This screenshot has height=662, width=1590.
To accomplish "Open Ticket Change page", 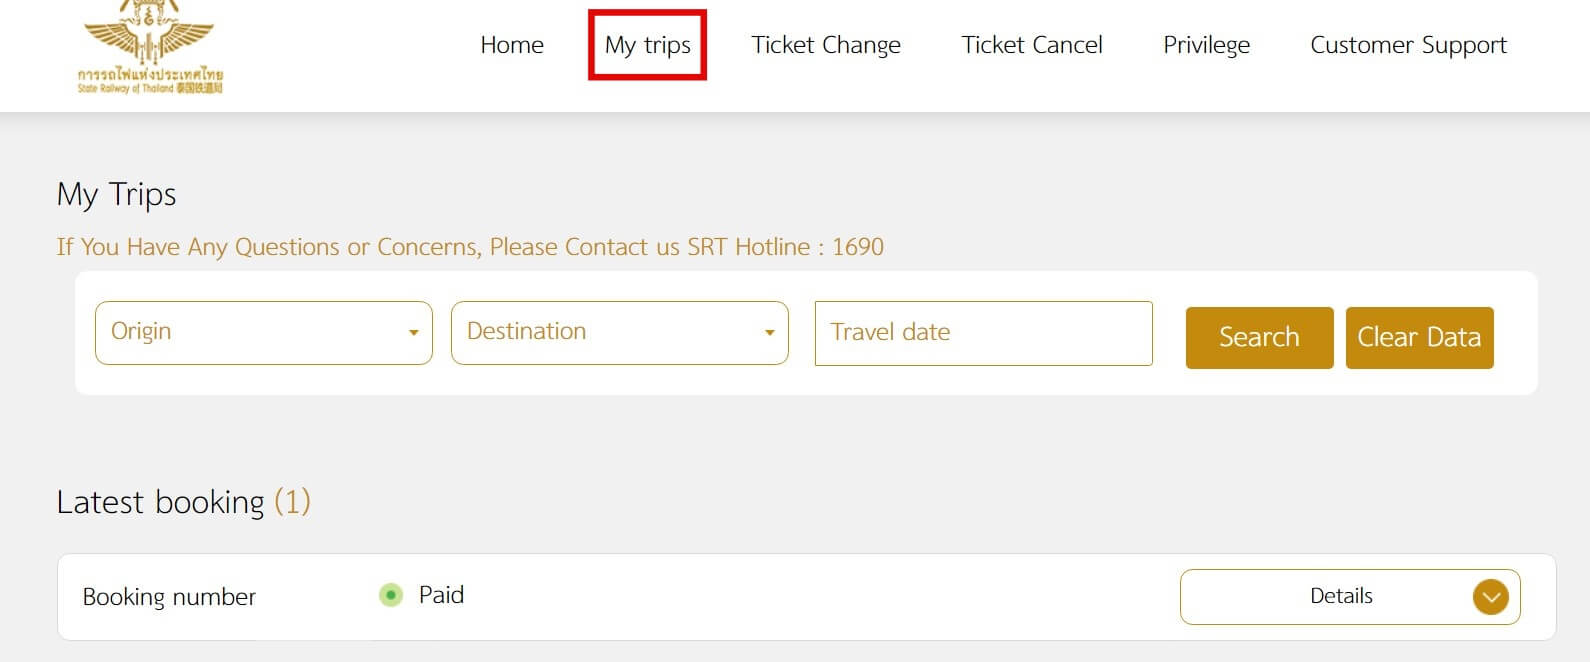I will click(x=826, y=45).
